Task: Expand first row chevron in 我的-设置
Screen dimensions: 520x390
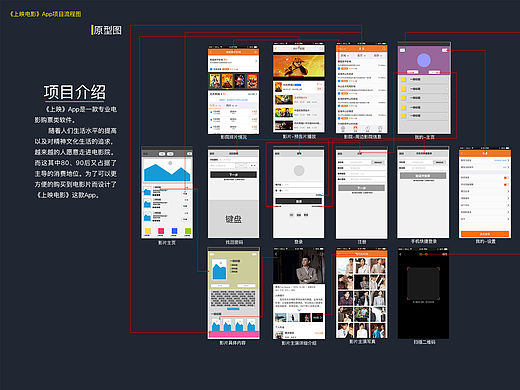Action: pyautogui.click(x=508, y=160)
